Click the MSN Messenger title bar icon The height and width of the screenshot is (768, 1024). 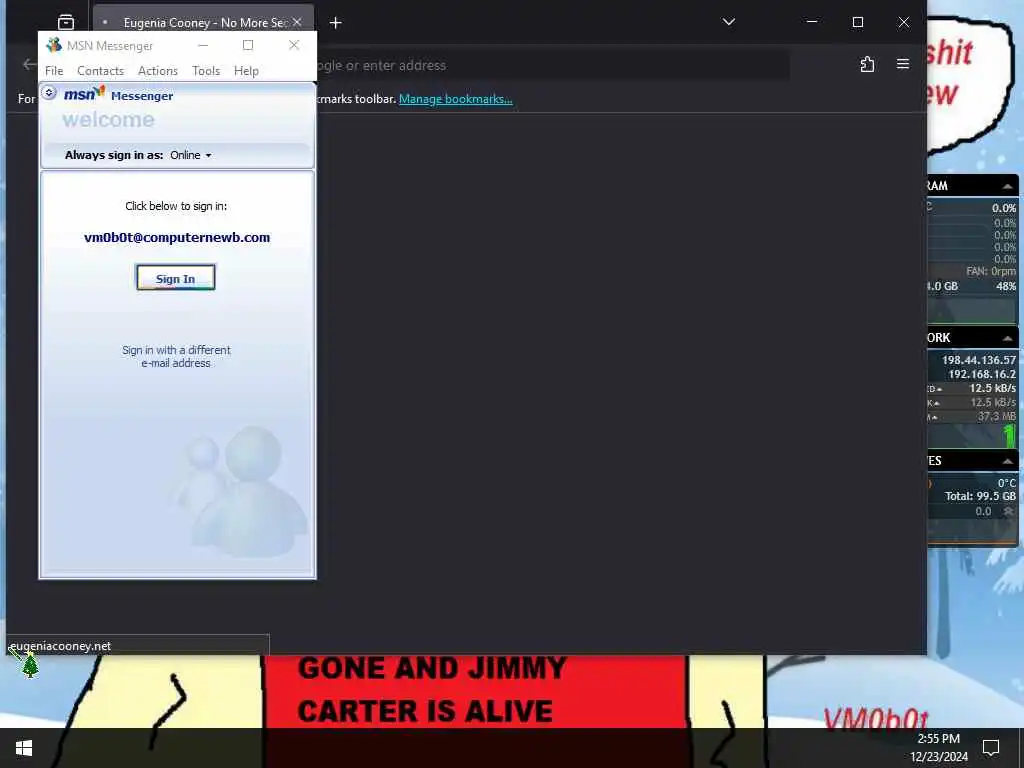click(54, 45)
